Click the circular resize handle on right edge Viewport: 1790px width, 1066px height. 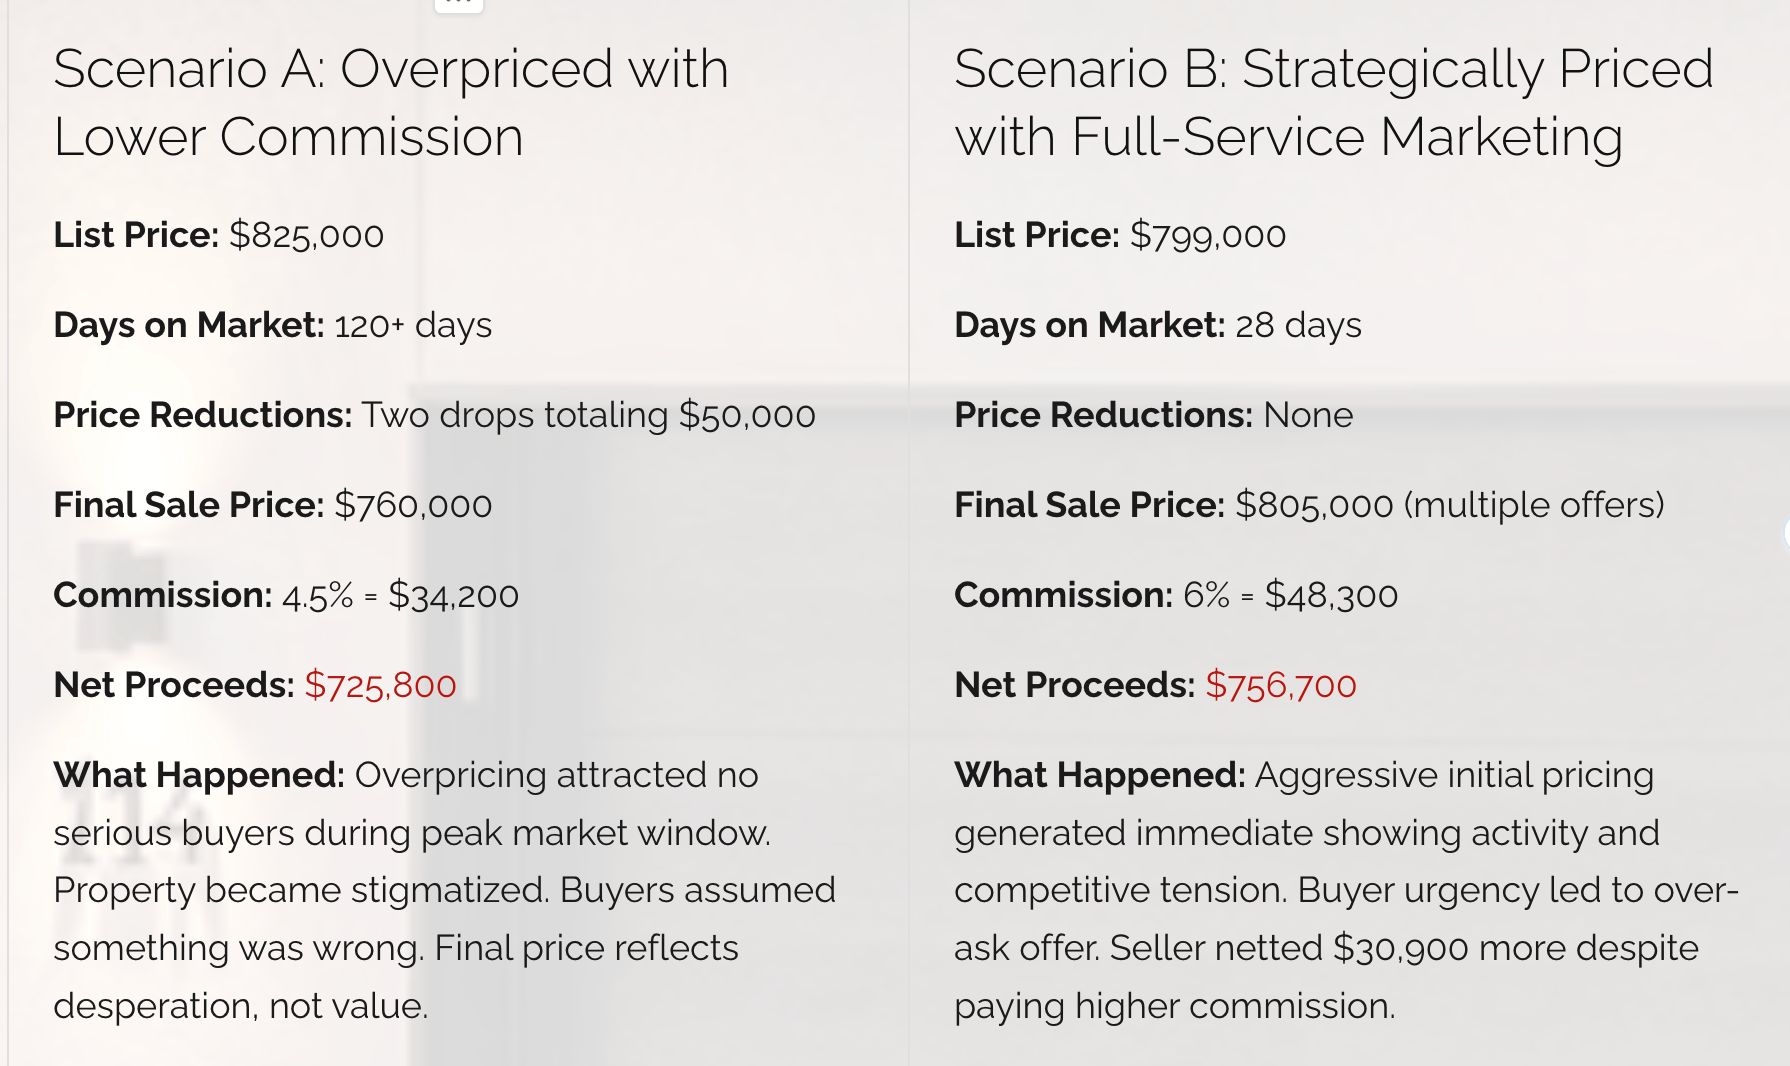(x=1786, y=533)
